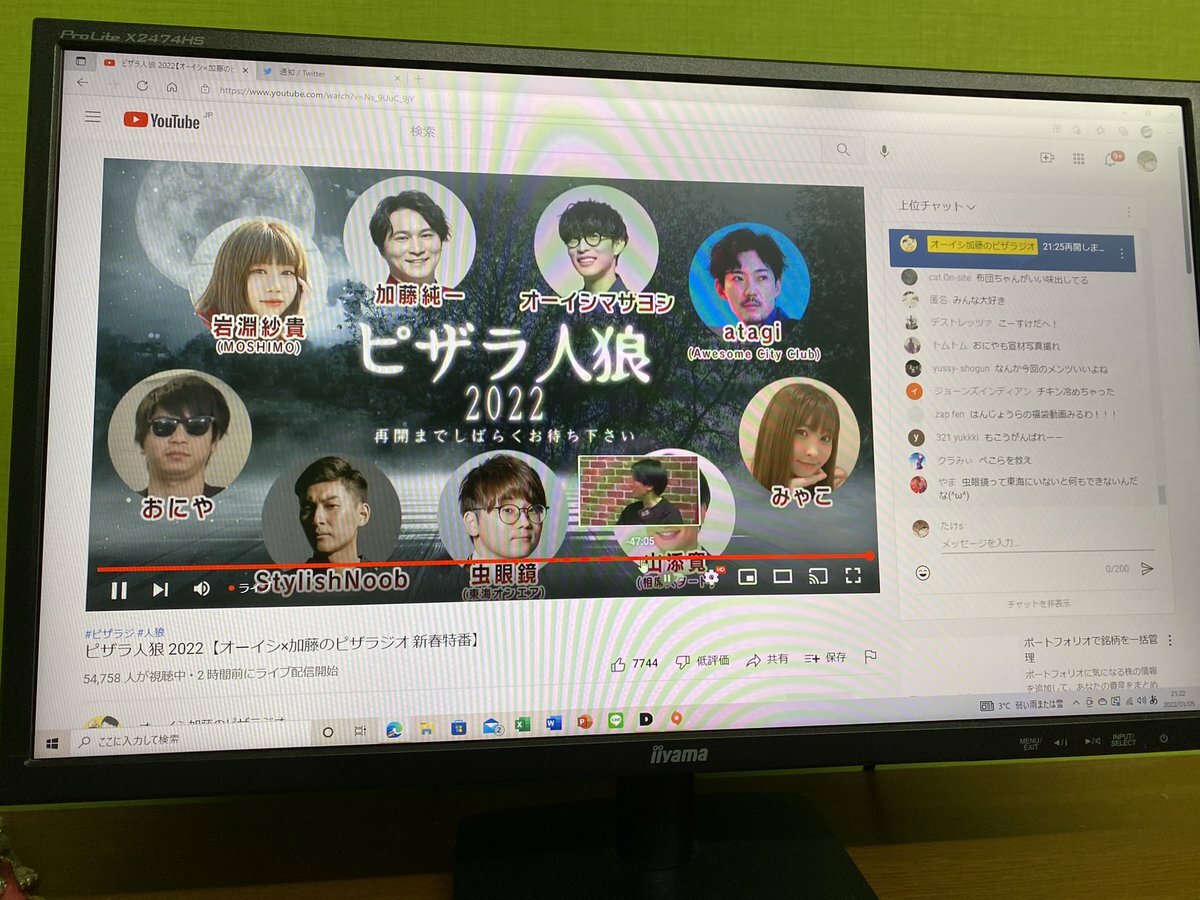
Task: Click the red video progress bar
Action: [485, 562]
